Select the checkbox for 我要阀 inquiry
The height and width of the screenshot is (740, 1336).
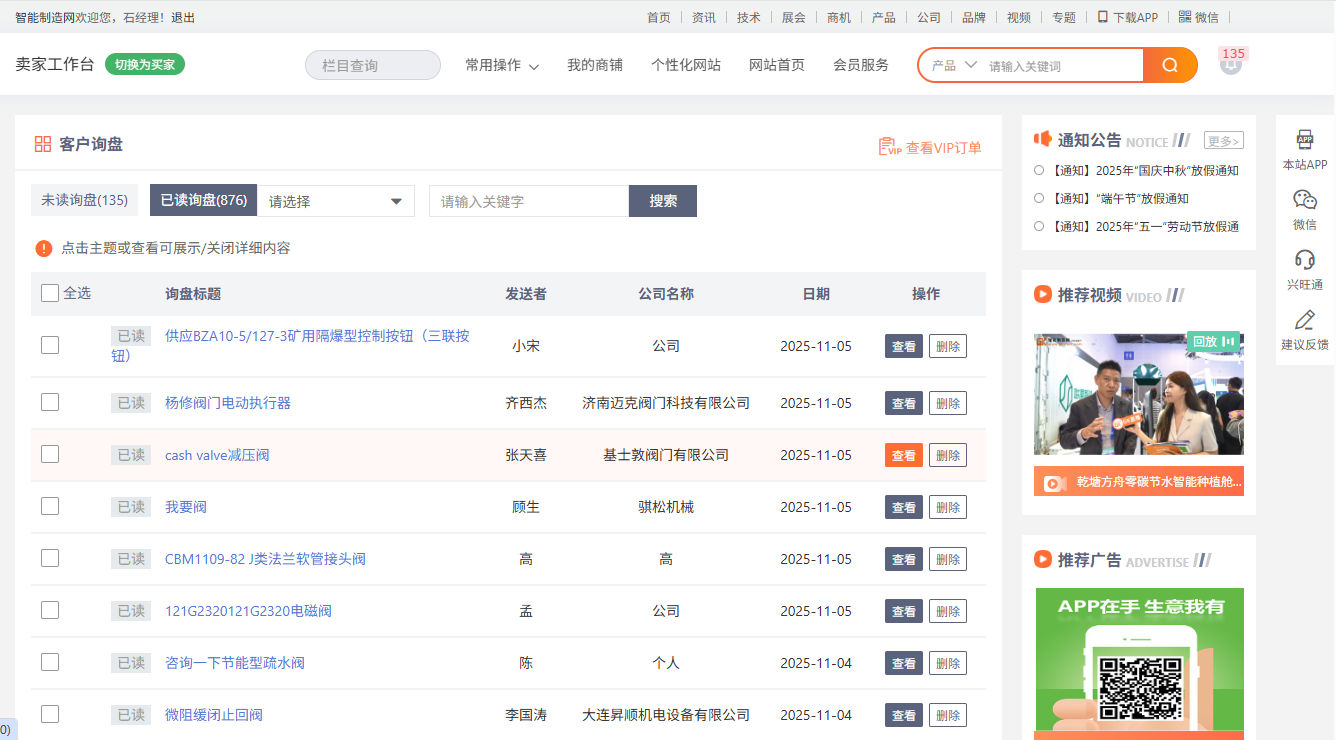click(50, 506)
